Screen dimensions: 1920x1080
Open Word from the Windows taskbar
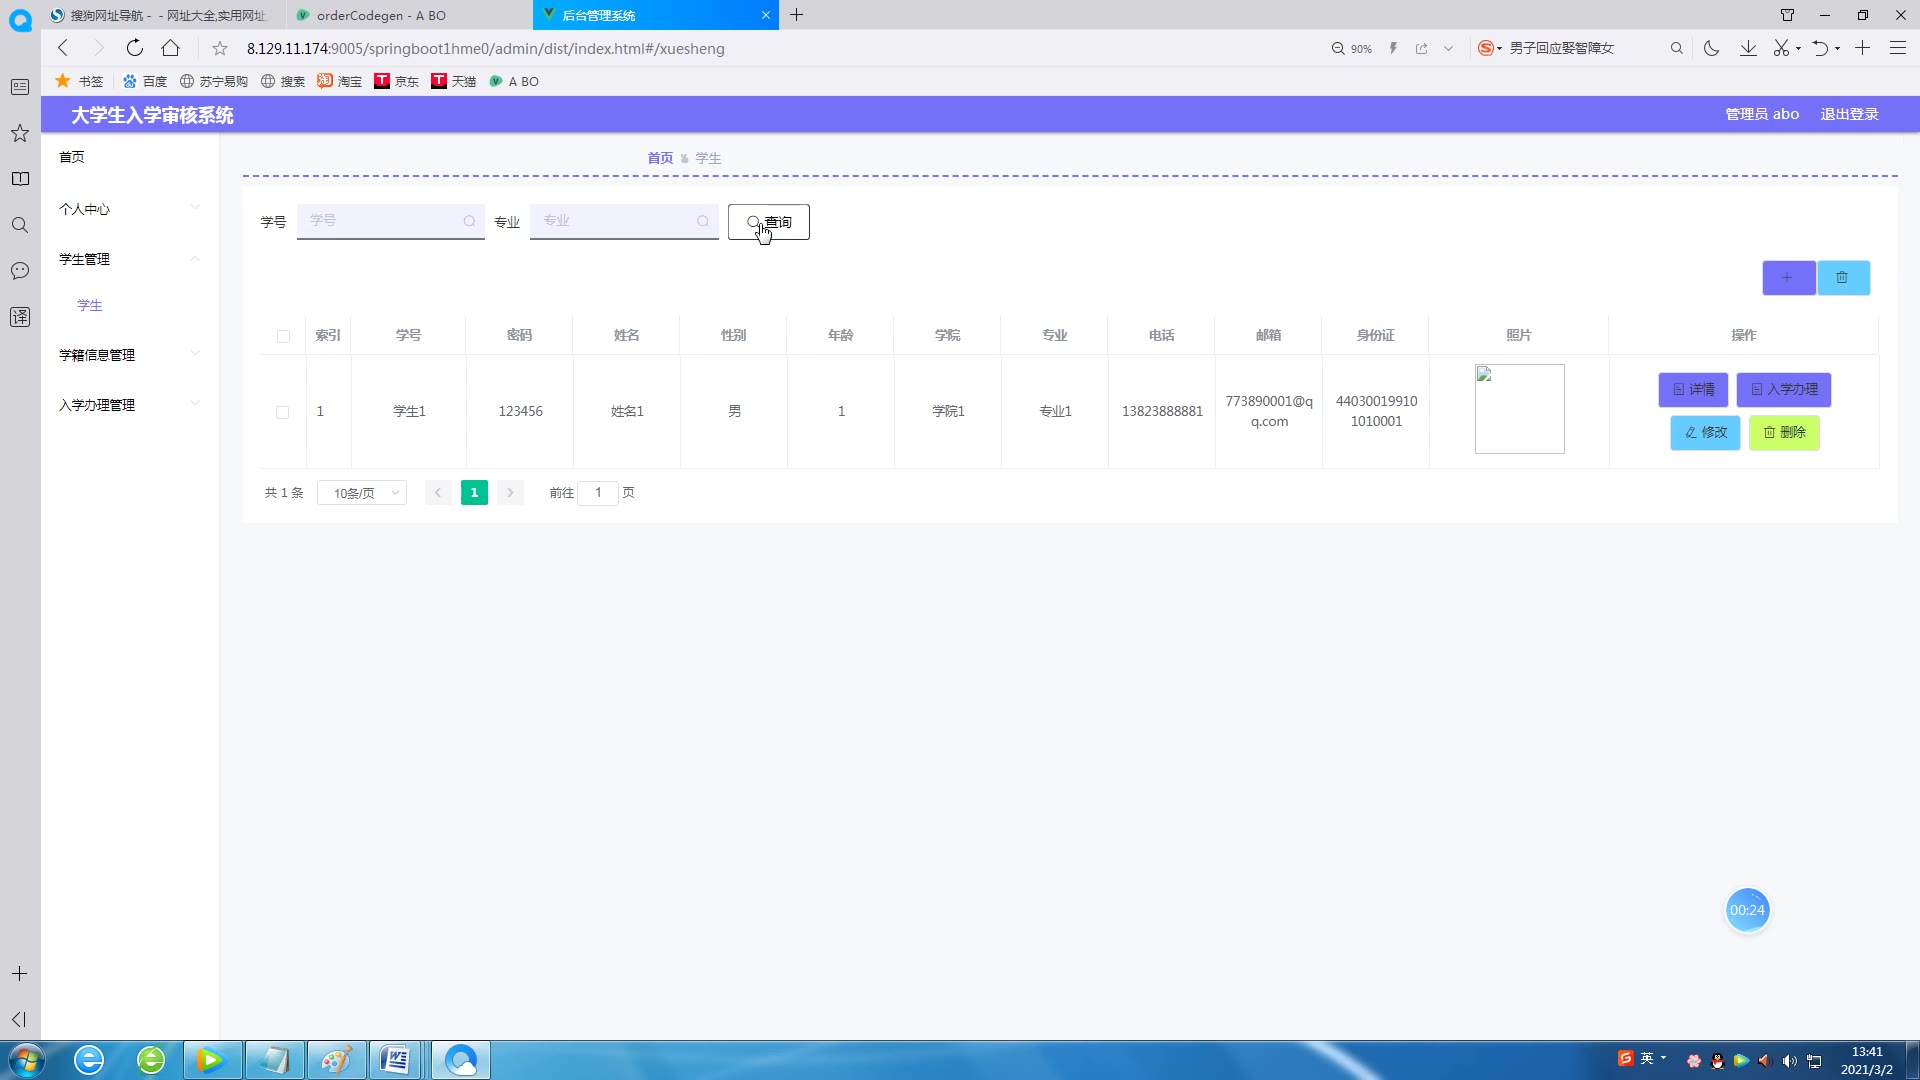pos(396,1060)
